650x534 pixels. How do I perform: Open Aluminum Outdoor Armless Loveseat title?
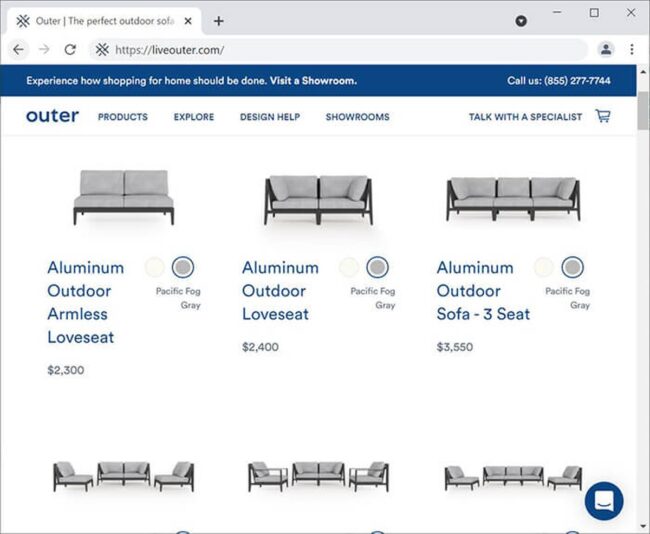(x=85, y=302)
